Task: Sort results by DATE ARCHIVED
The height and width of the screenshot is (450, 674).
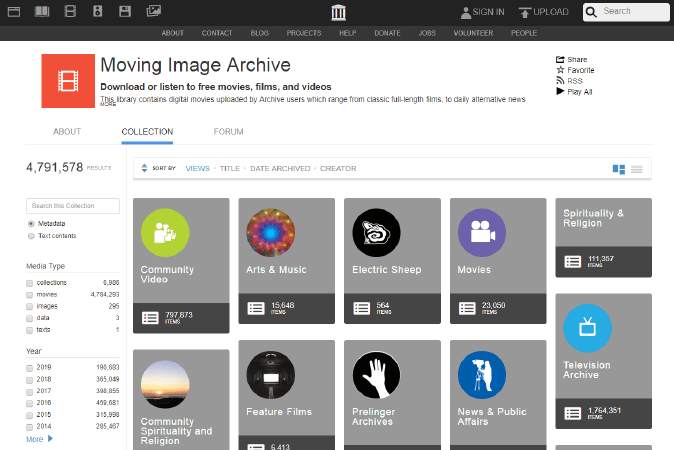Action: click(280, 168)
